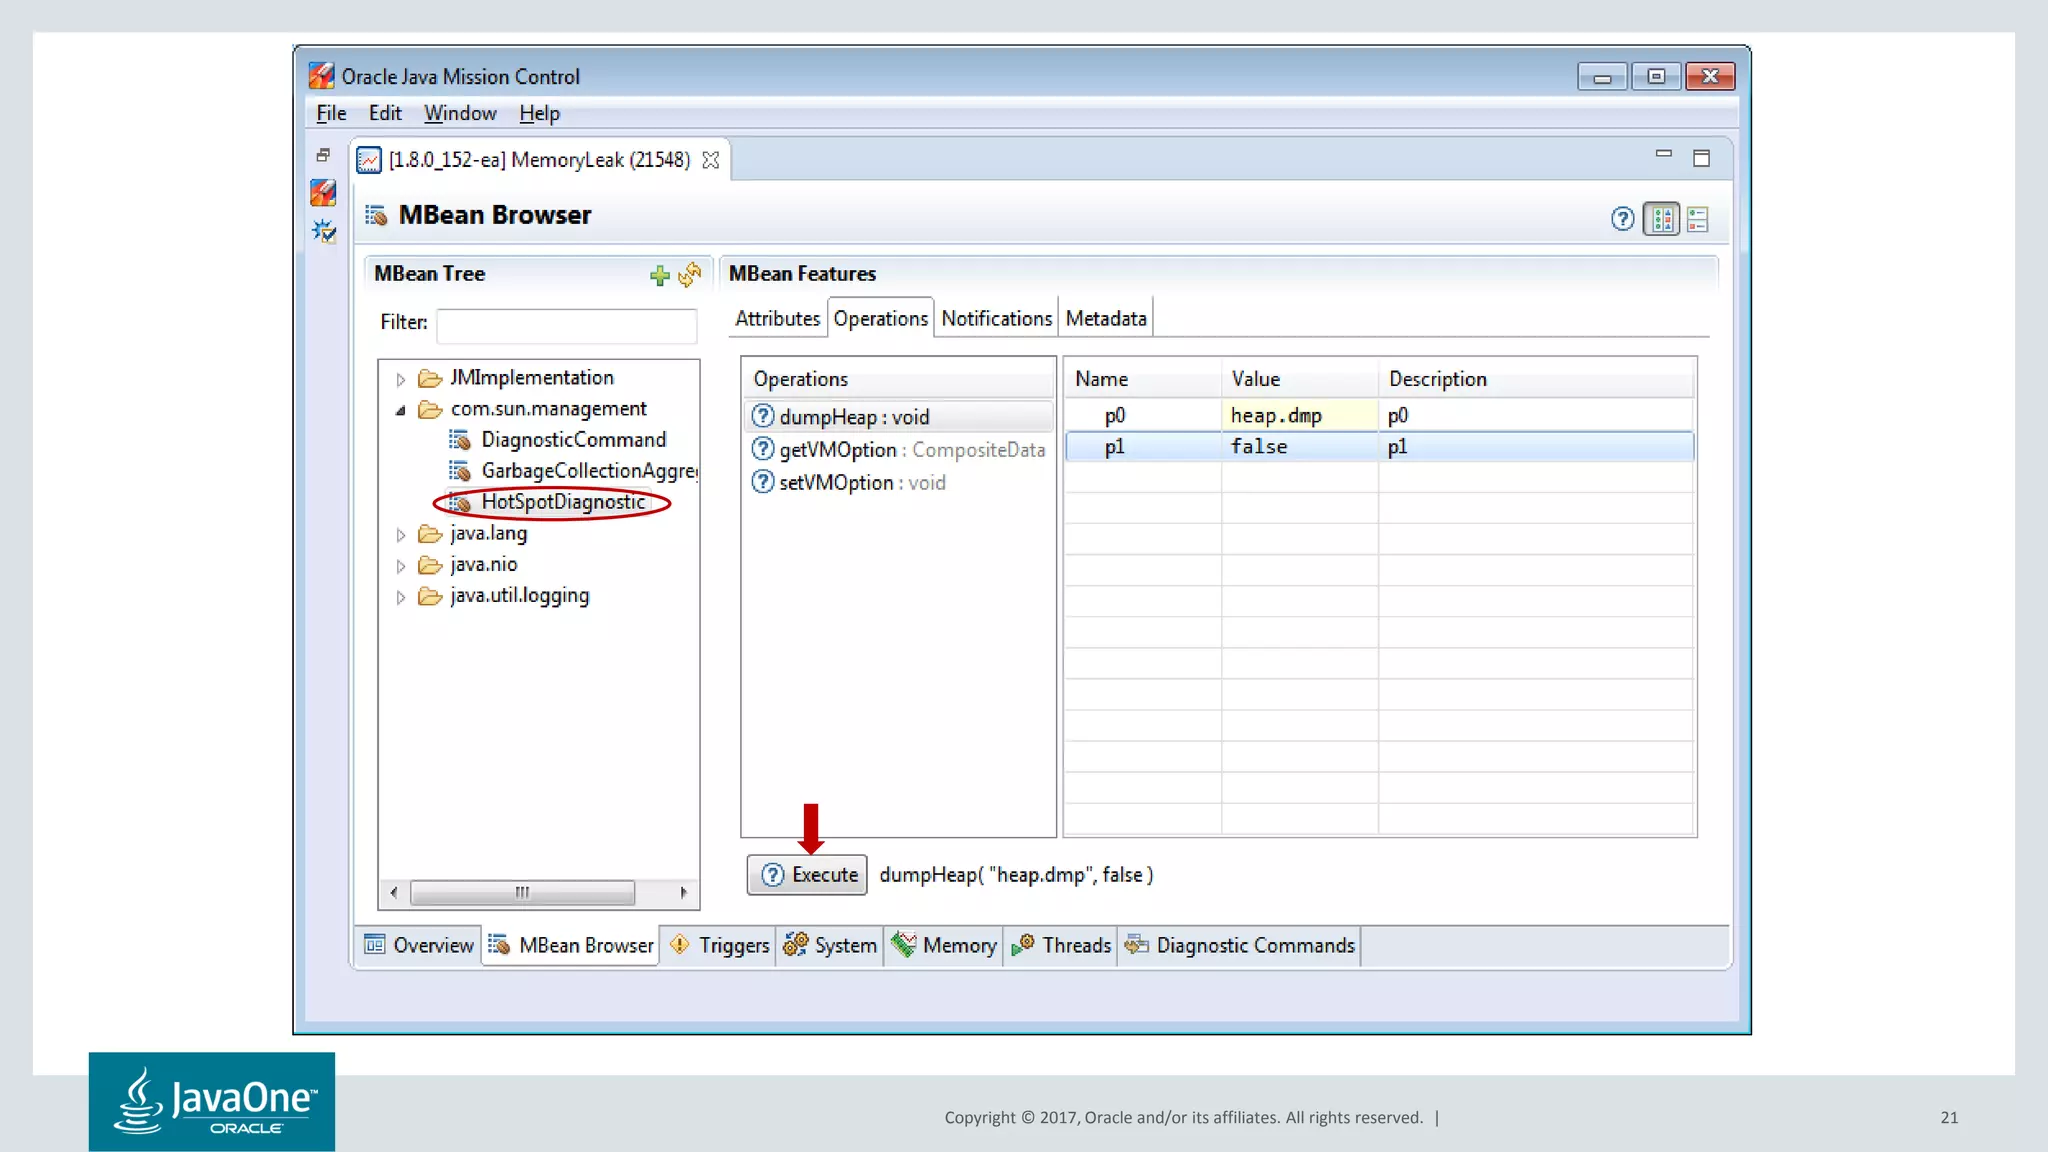Click the MBean Browser title icon
The width and height of the screenshot is (2048, 1152).
click(376, 215)
